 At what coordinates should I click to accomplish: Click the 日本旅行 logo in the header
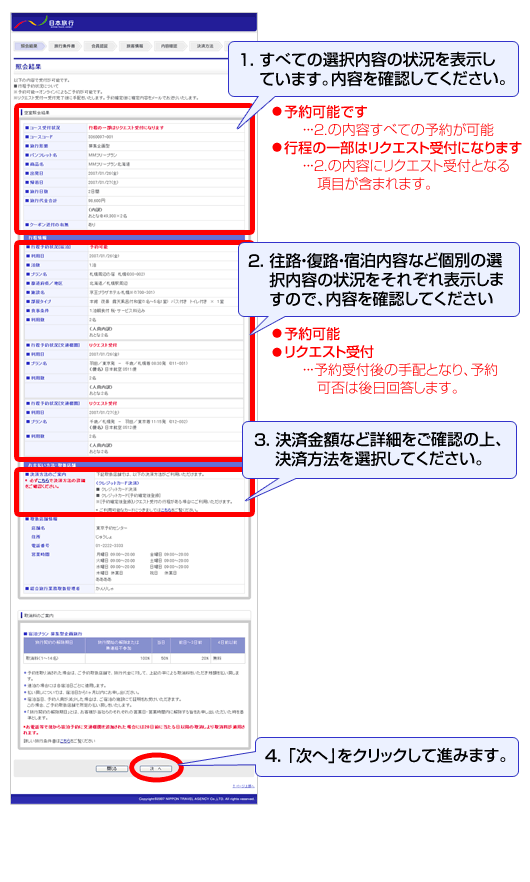pos(44,23)
